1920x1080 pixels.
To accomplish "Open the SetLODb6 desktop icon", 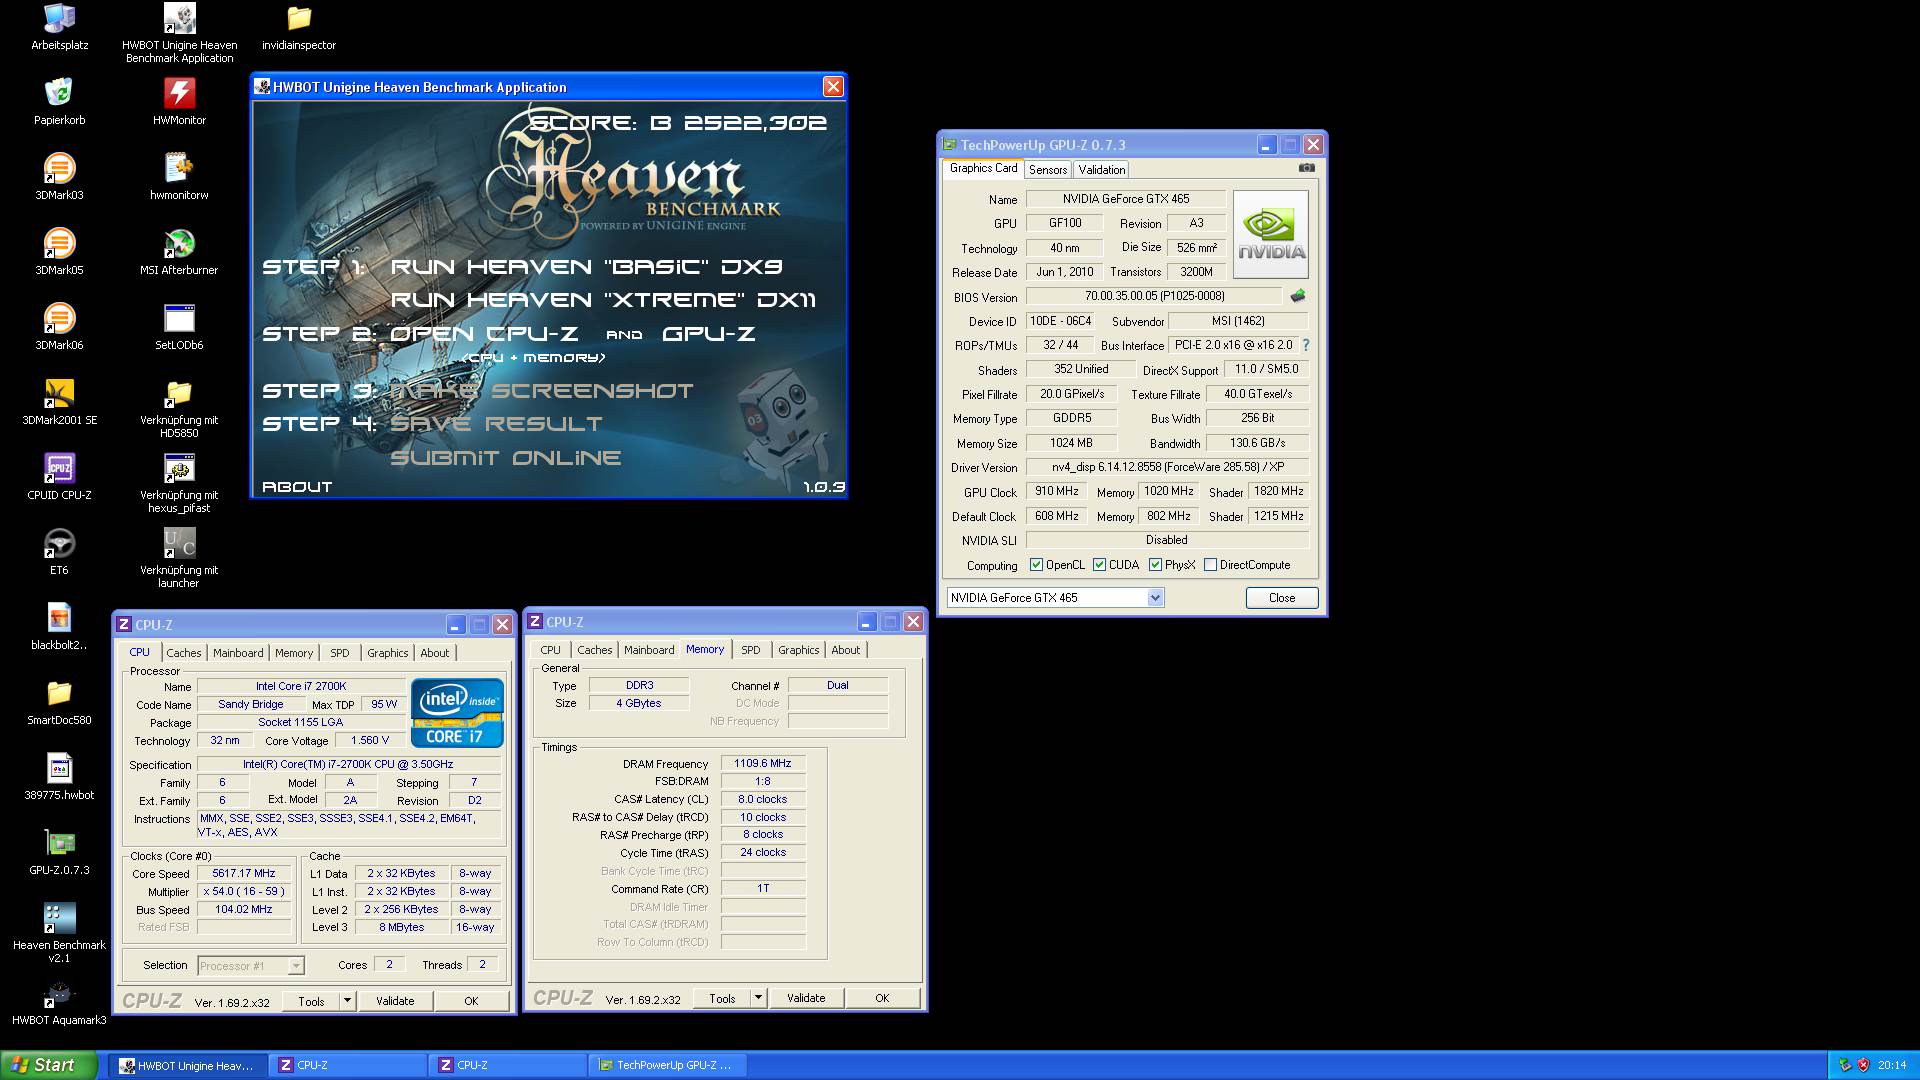I will pos(179,327).
